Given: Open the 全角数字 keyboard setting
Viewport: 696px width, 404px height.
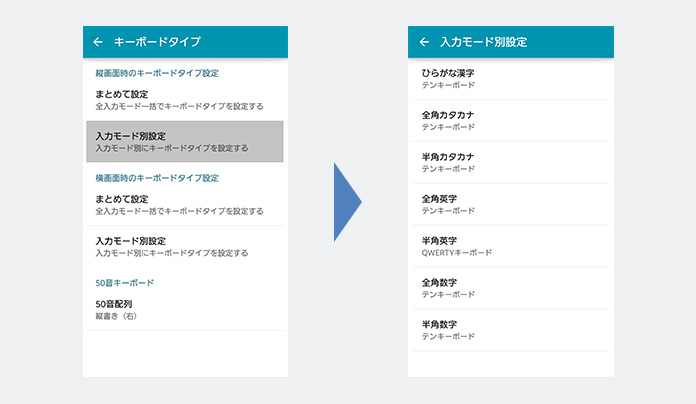Looking at the screenshot, I should [x=511, y=289].
